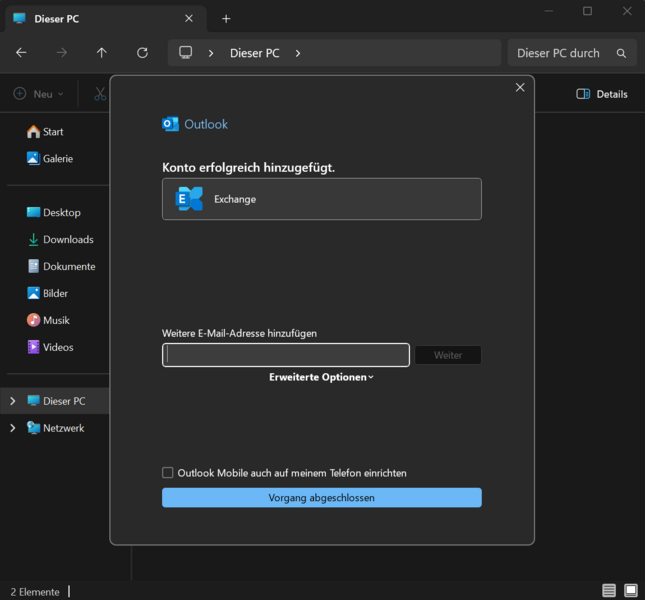Open the Downloads folder in the sidebar
Screen dimensions: 645x600
coord(60,239)
